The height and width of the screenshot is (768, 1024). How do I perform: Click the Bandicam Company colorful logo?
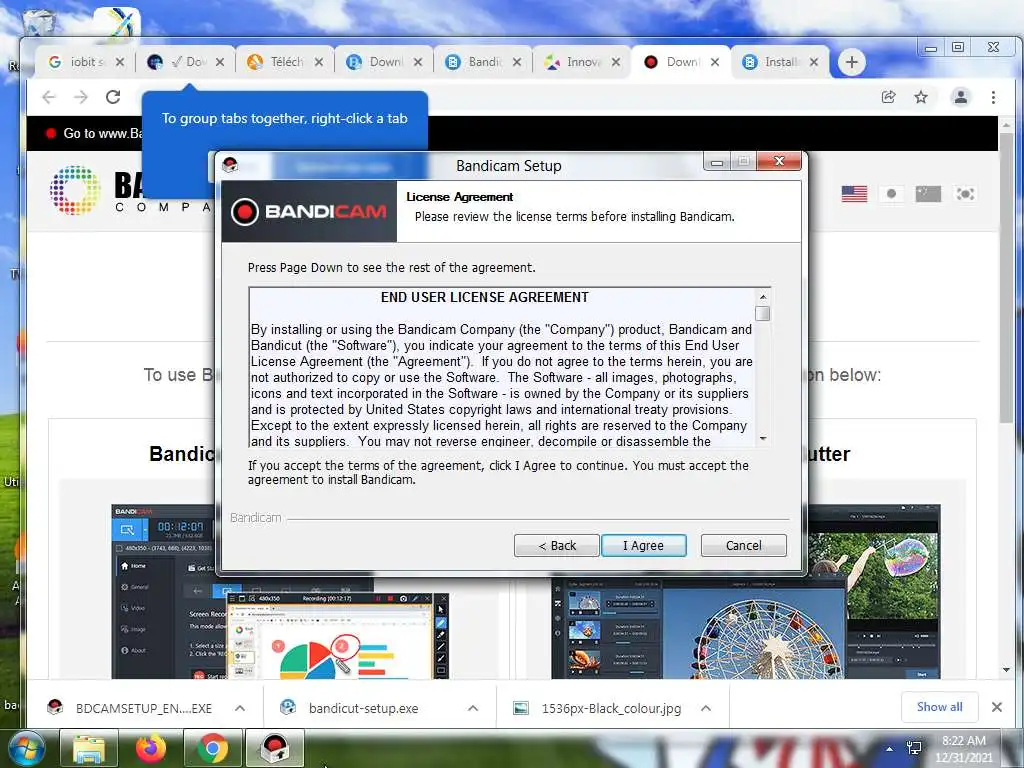[x=75, y=190]
